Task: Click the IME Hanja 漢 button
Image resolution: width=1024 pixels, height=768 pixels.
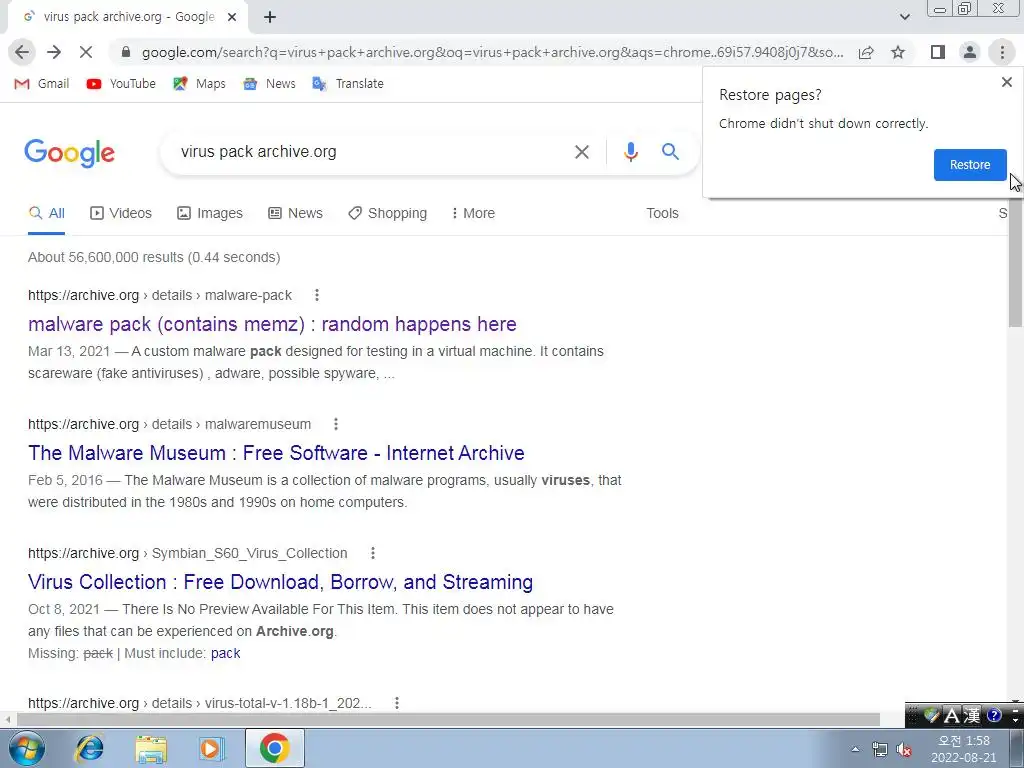Action: coord(972,716)
